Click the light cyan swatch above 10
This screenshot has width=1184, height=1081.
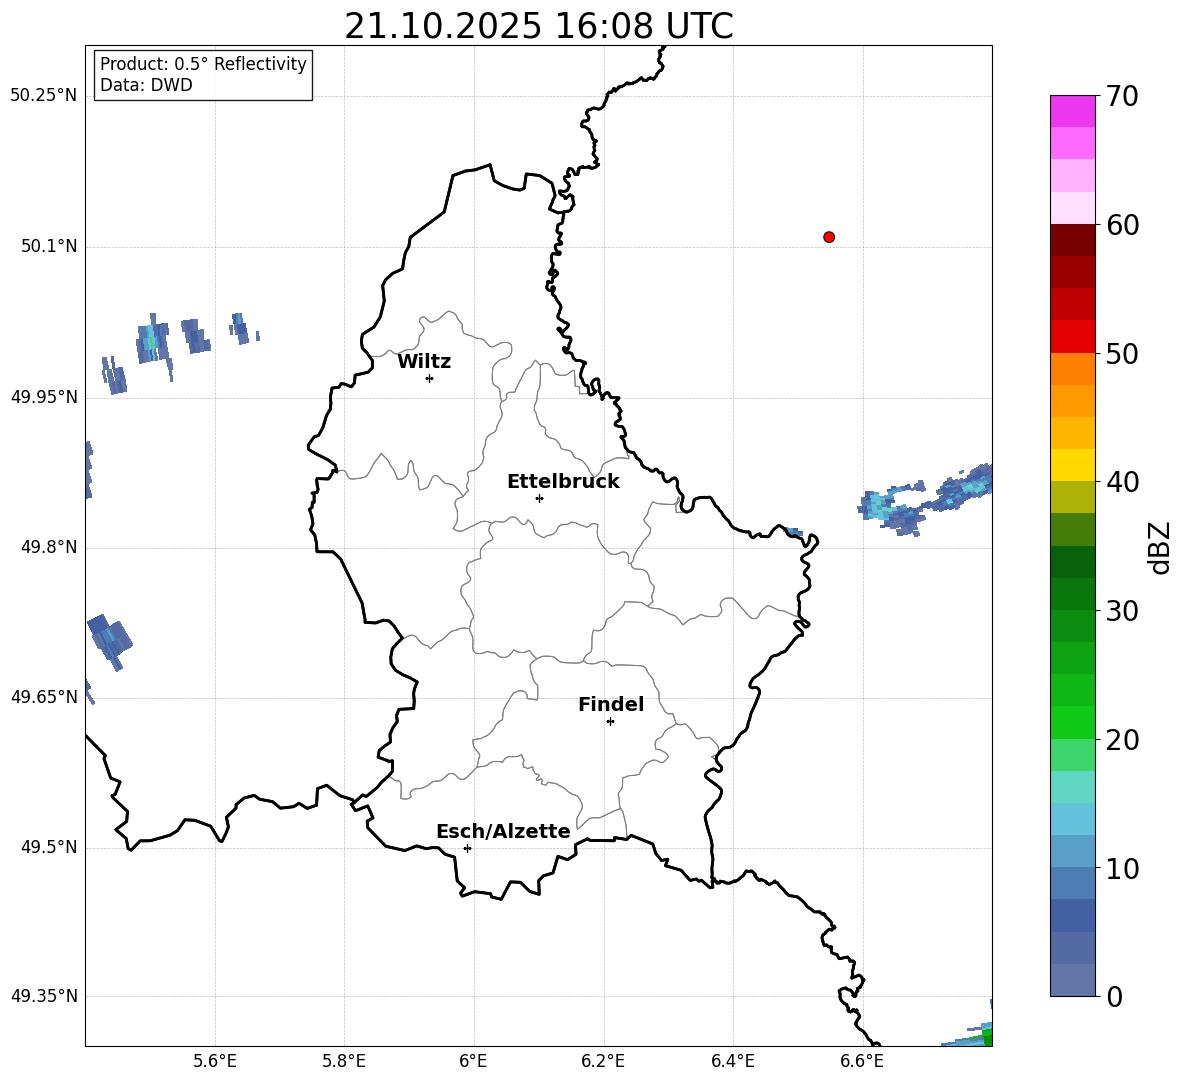pyautogui.click(x=1073, y=819)
